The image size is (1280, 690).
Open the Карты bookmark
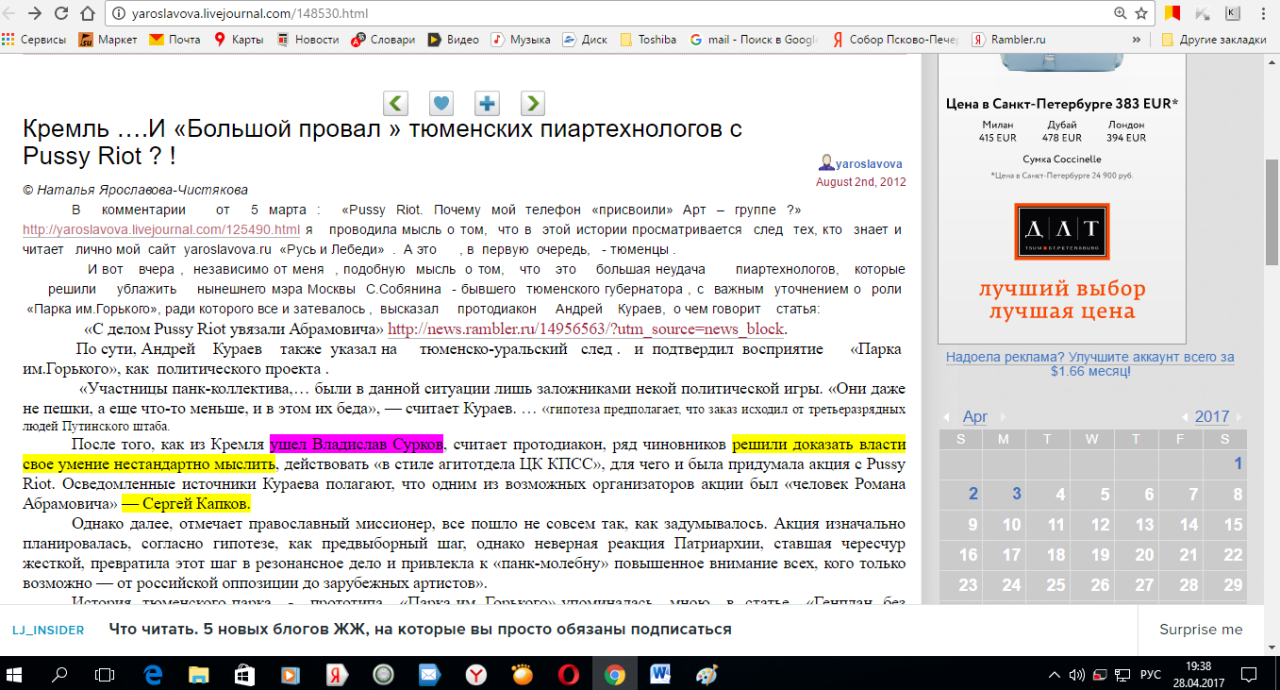(238, 40)
